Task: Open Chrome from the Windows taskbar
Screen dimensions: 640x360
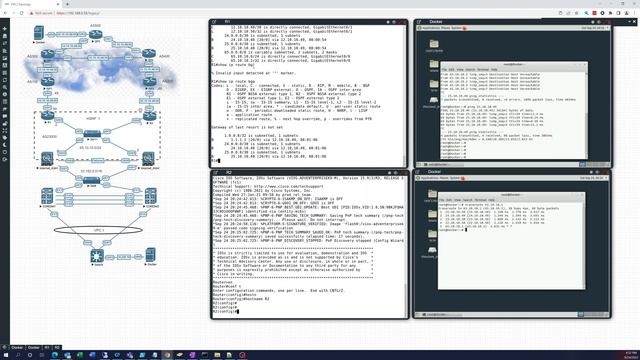Action: [167, 355]
